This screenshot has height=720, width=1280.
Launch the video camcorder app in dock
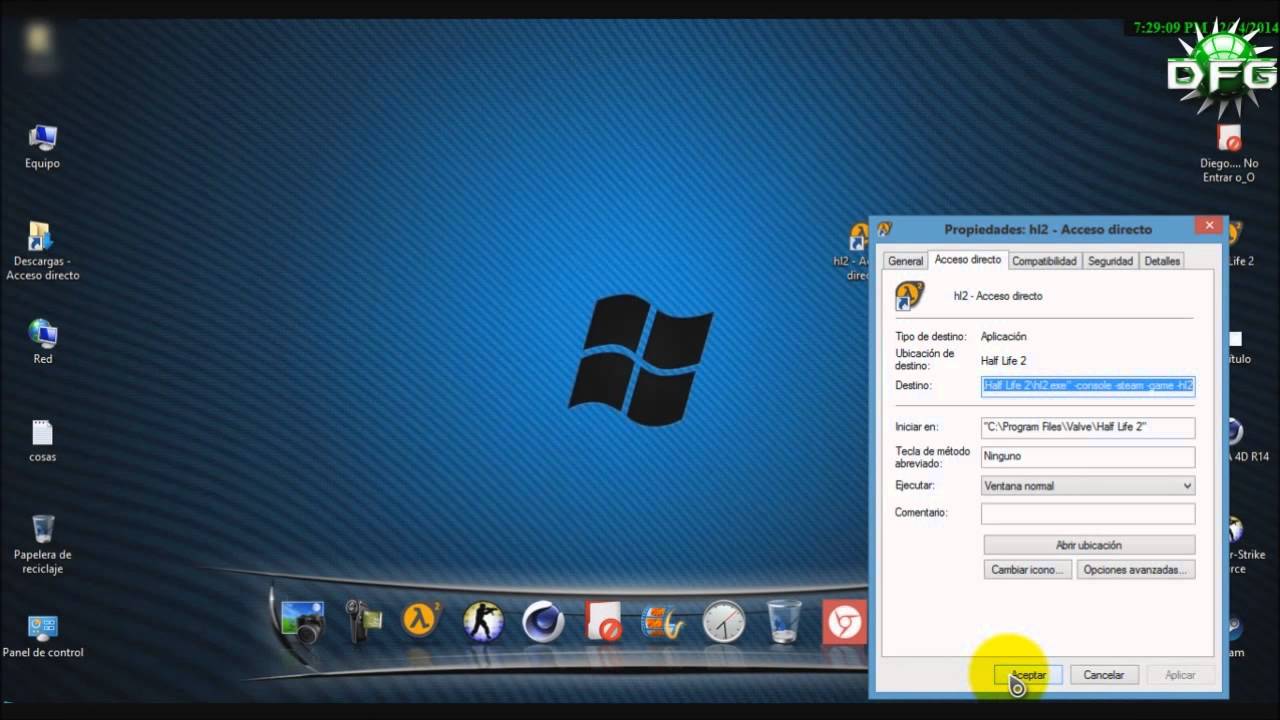(364, 621)
